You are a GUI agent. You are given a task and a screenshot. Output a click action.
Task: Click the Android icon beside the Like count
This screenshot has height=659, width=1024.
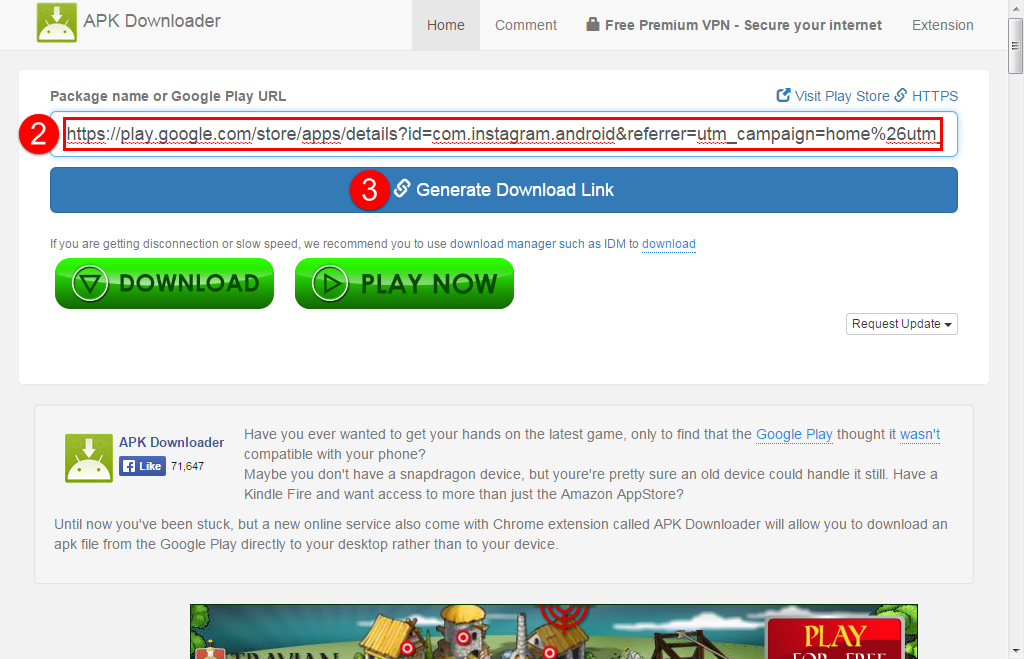tap(89, 458)
